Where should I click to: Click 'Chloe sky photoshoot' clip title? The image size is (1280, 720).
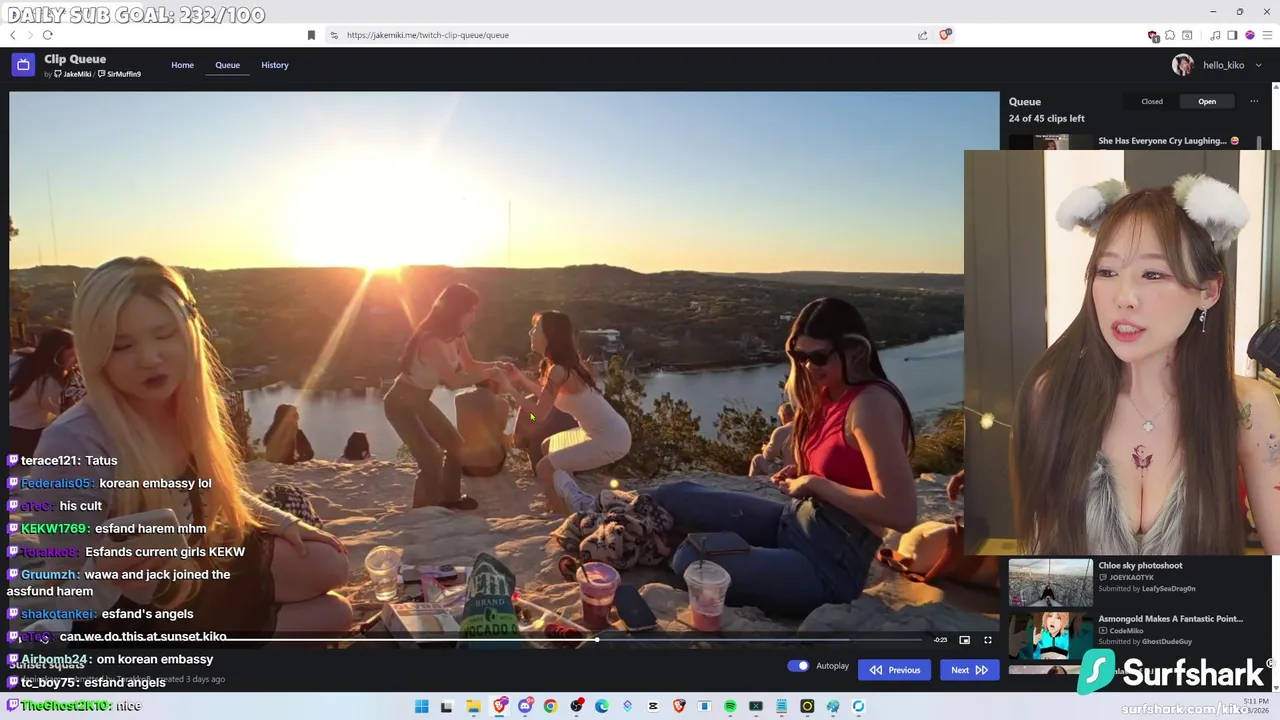1140,566
